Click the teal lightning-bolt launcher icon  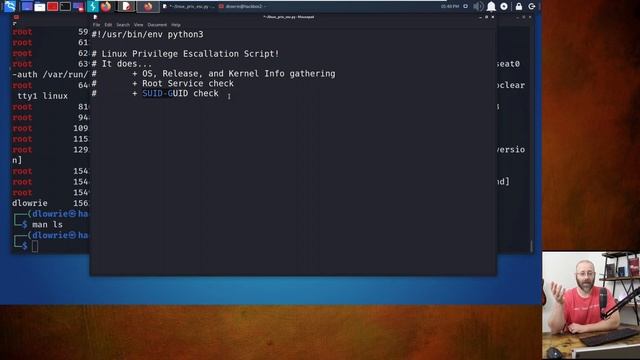(93, 6)
